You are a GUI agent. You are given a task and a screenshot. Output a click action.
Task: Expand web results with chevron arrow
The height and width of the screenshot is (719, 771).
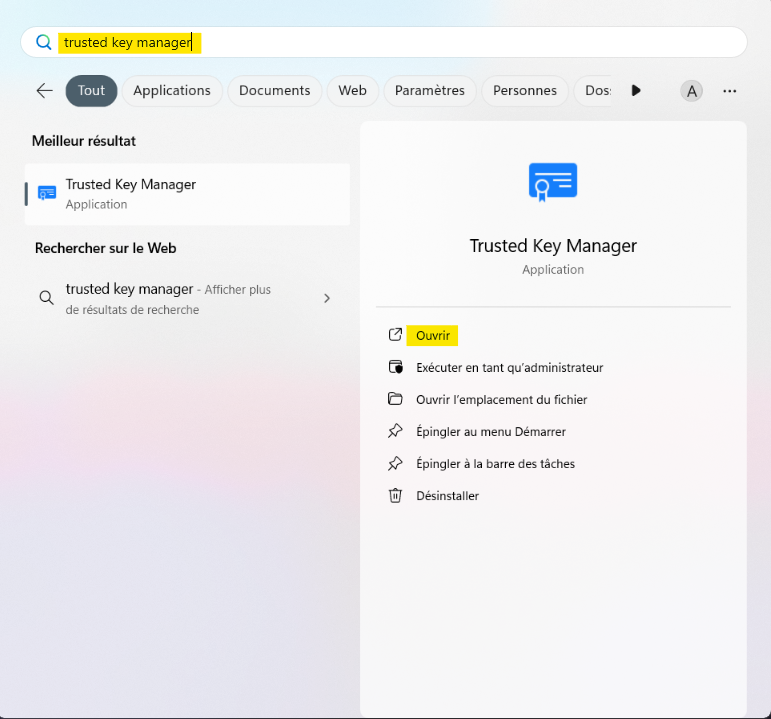click(327, 298)
